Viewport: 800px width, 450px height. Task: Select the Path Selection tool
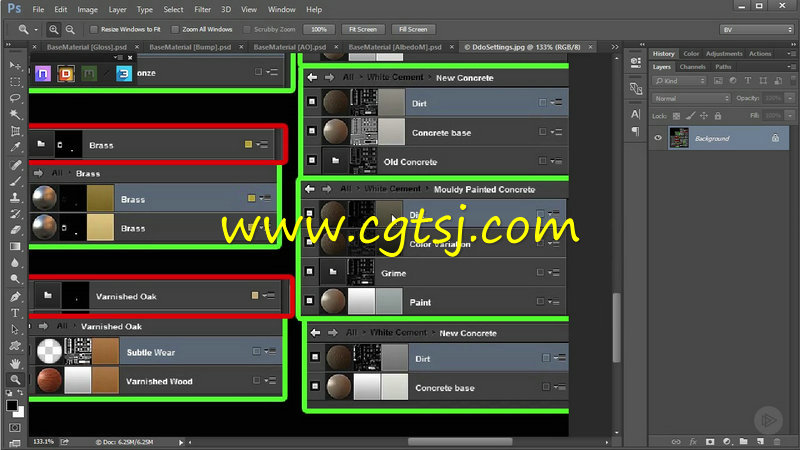(15, 329)
